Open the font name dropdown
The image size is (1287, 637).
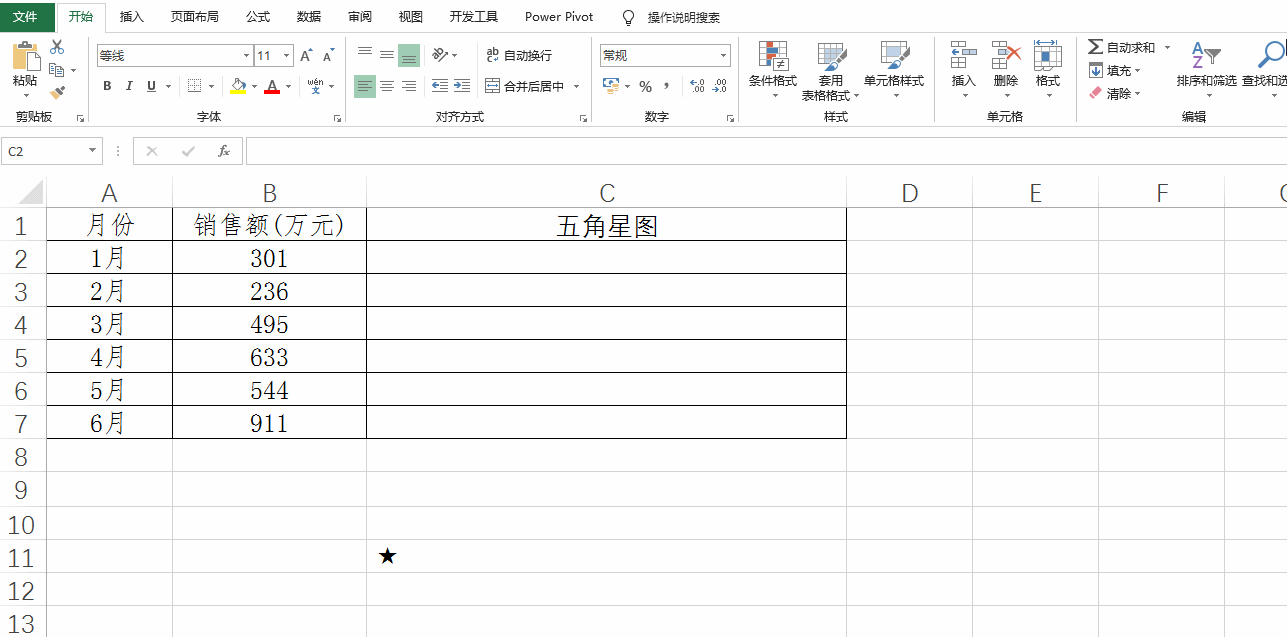(245, 54)
